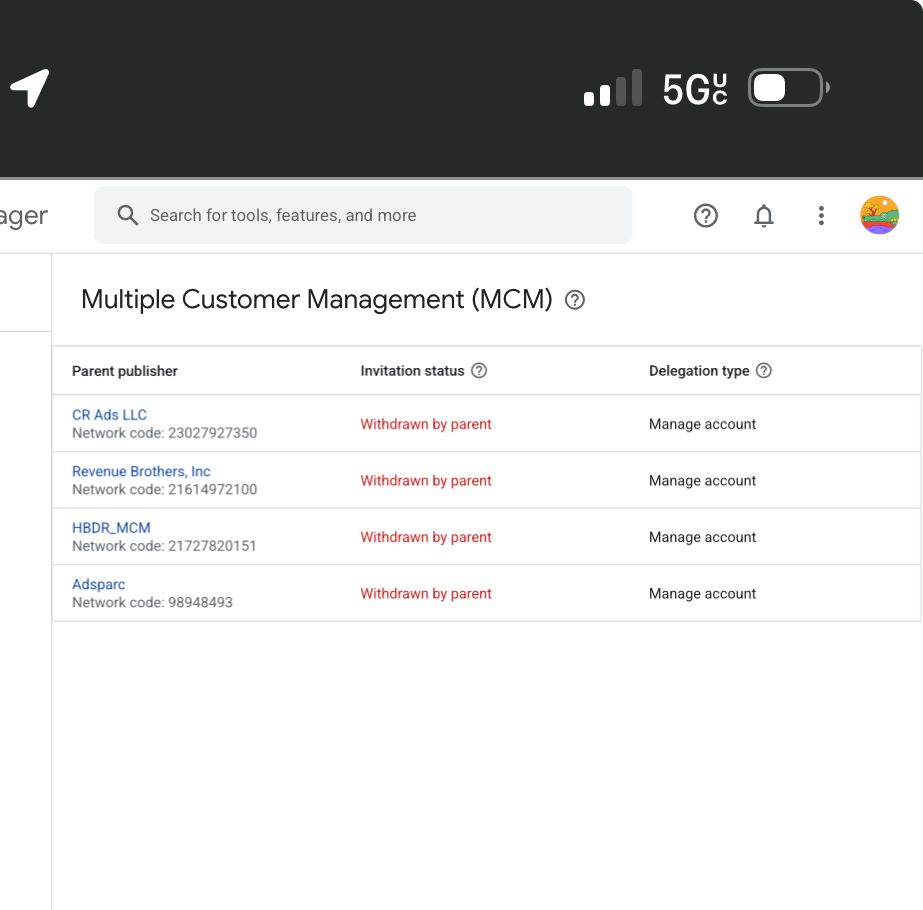Click Manage account in CR Ads row
Image resolution: width=923 pixels, height=910 pixels.
click(x=702, y=424)
